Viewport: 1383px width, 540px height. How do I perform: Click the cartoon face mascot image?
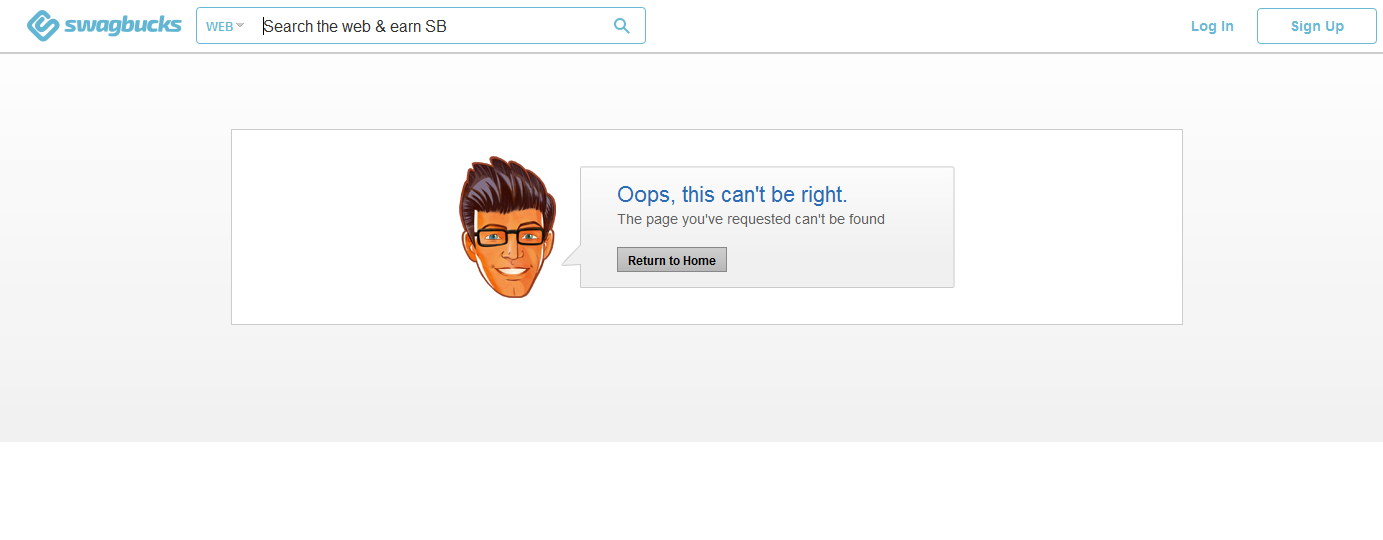point(508,226)
